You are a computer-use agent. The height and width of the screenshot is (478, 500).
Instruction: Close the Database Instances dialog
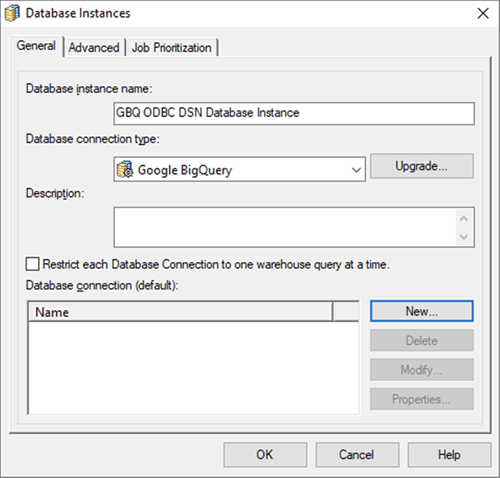coord(483,14)
